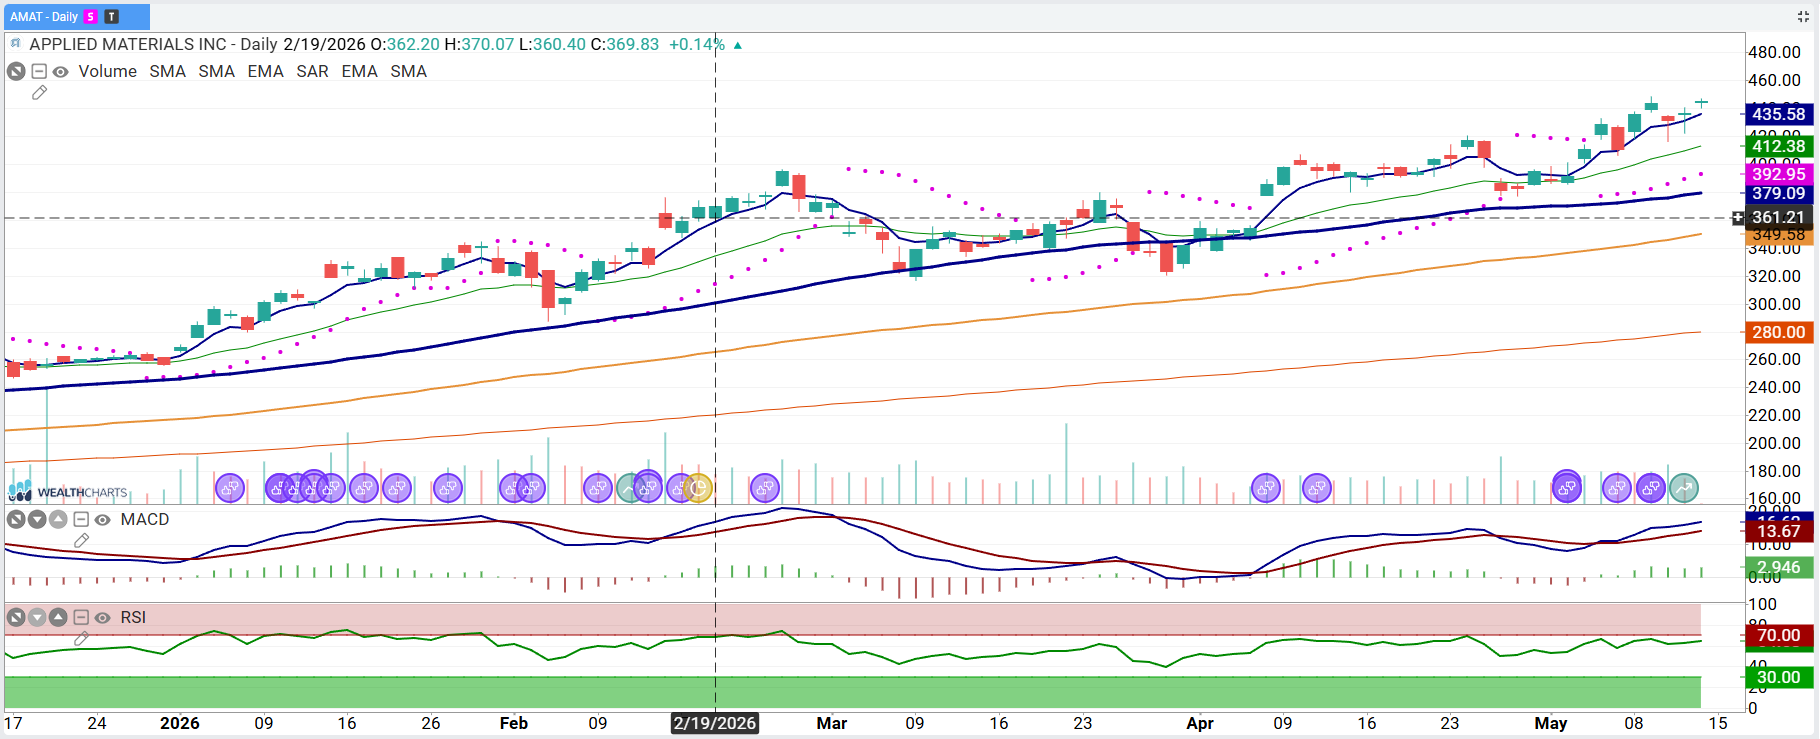Click the 13.67 MACD value label

(1779, 531)
